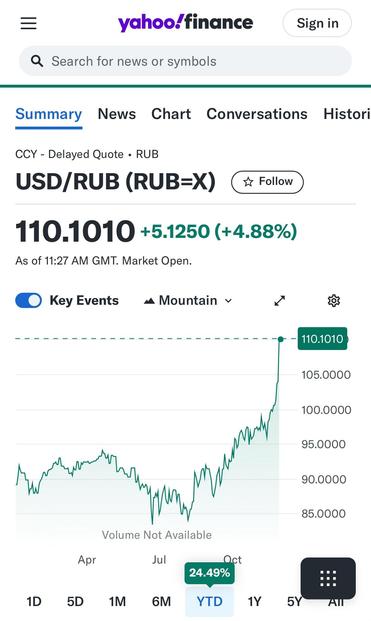Toggle the Key Events switch
This screenshot has height=621, width=371.
(x=29, y=300)
